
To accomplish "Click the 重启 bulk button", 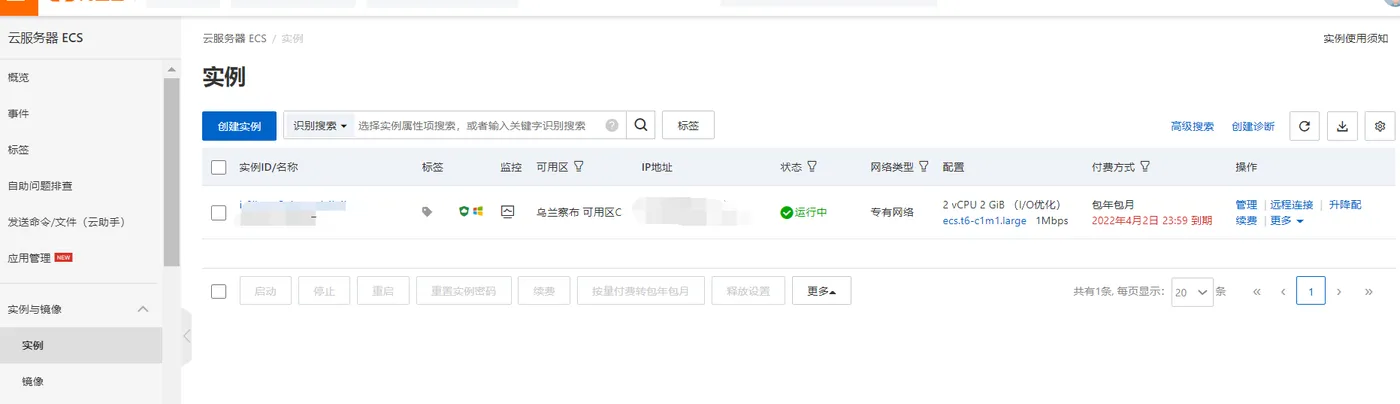I will (383, 291).
